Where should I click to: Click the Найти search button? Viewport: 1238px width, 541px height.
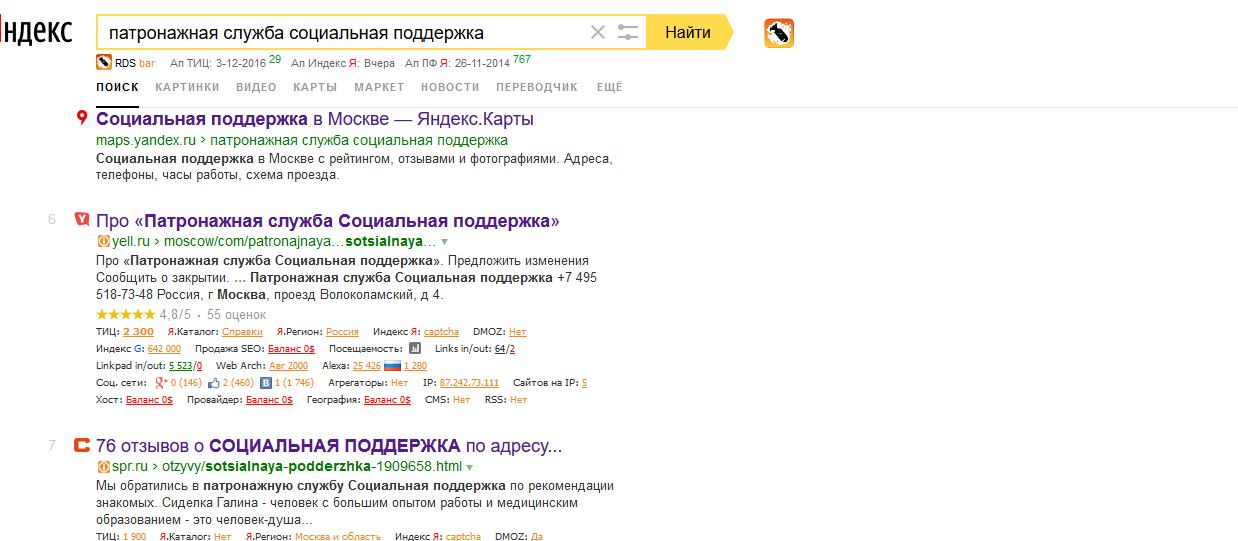pos(688,32)
